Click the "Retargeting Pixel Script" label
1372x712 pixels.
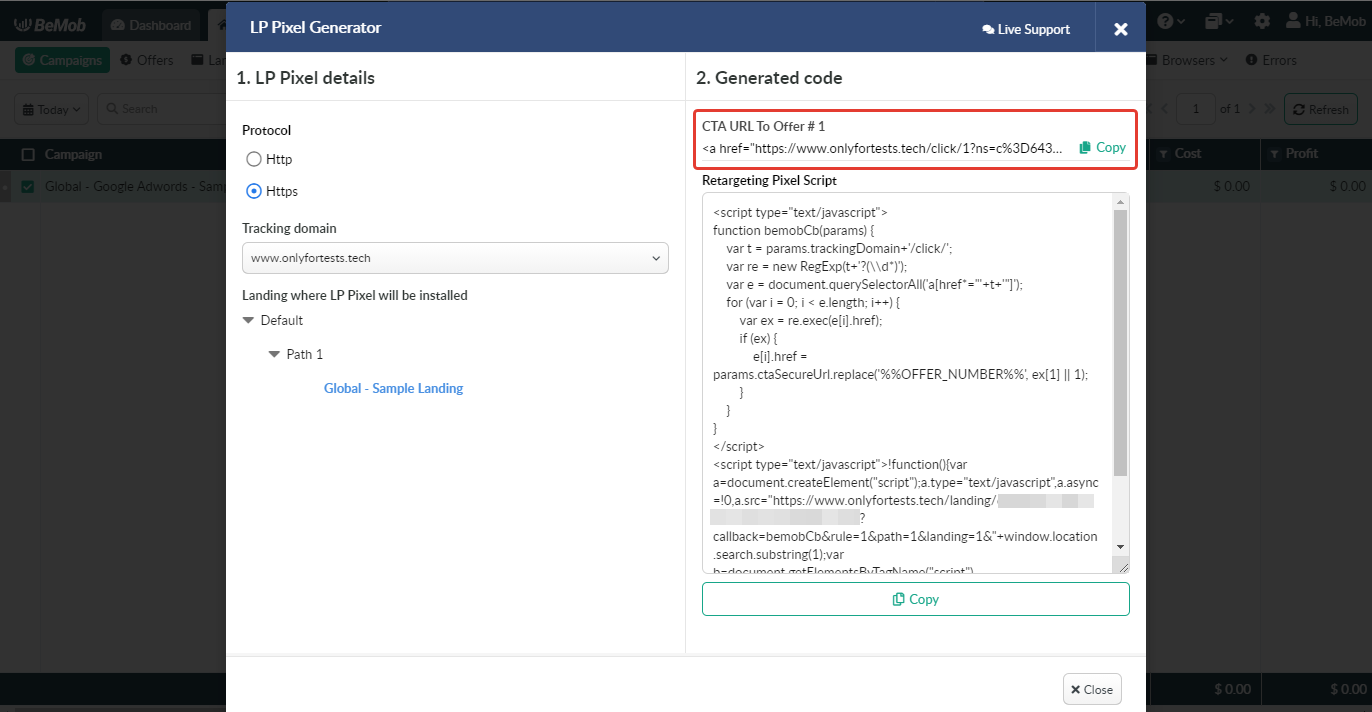[x=770, y=181]
